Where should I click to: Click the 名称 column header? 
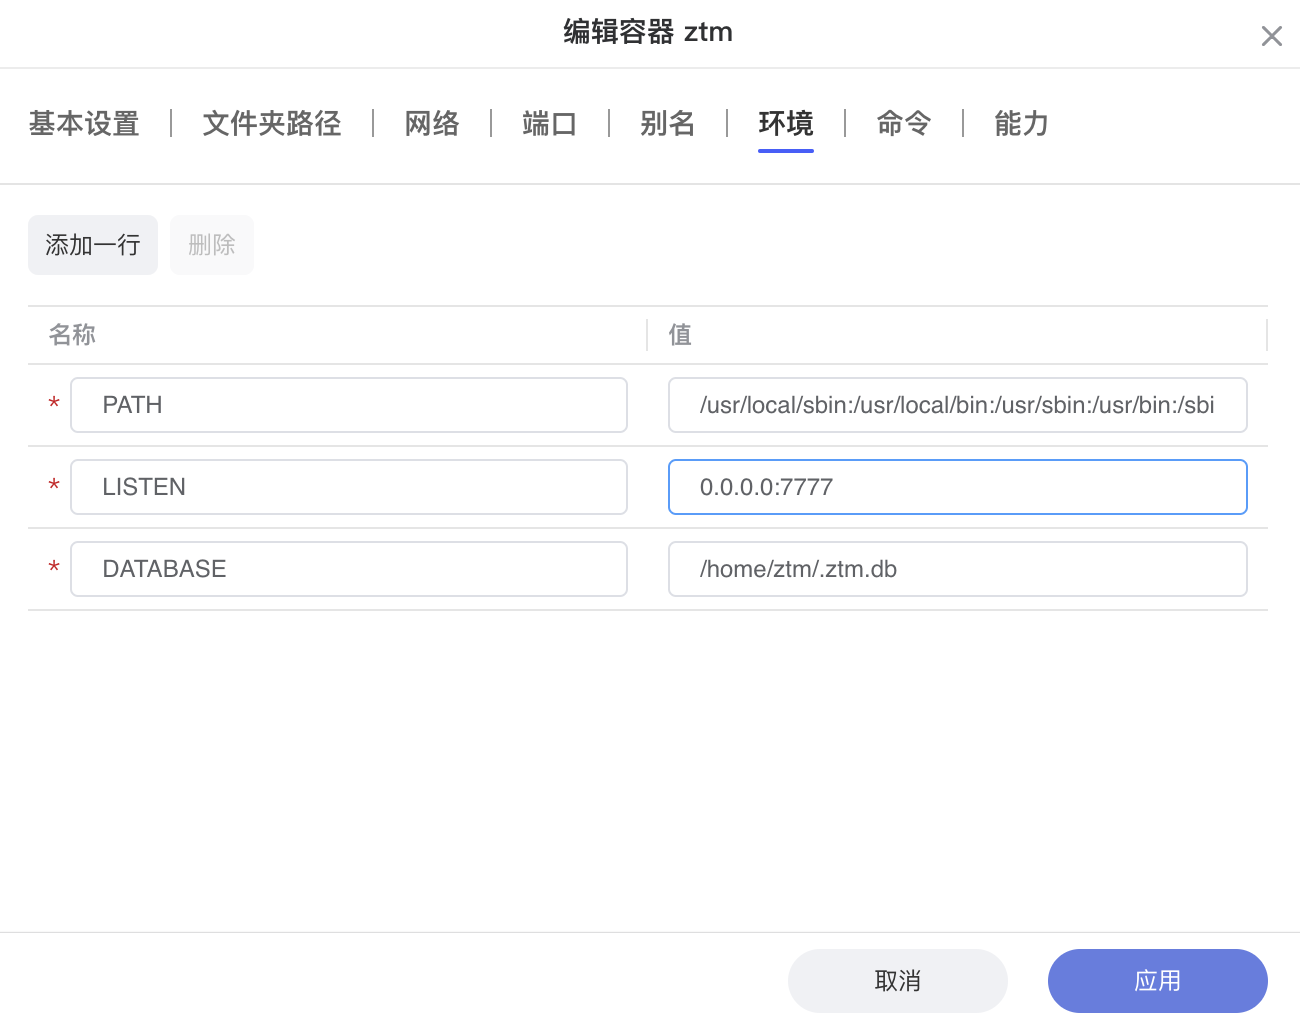click(x=72, y=335)
